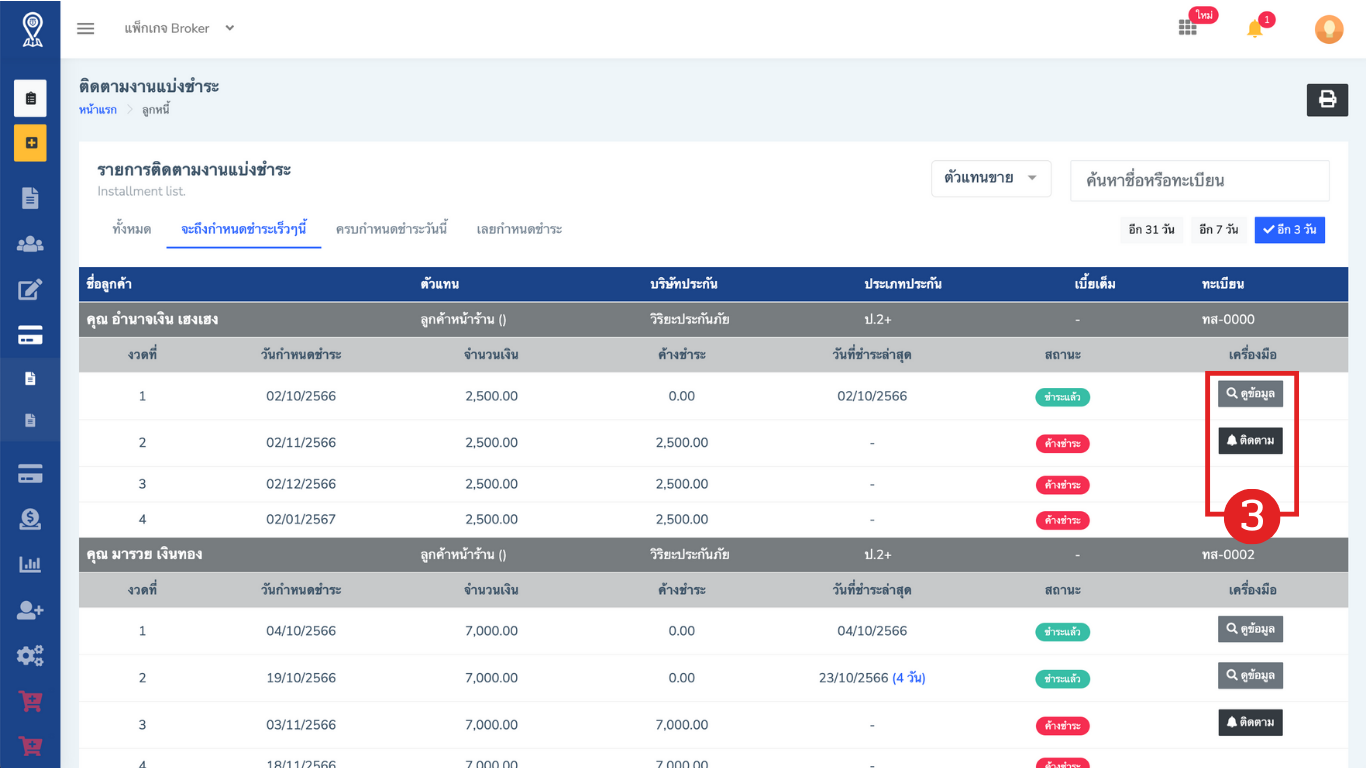This screenshot has width=1366, height=768.
Task: Click the ลูกหนี้ breadcrumb text
Action: (x=155, y=109)
